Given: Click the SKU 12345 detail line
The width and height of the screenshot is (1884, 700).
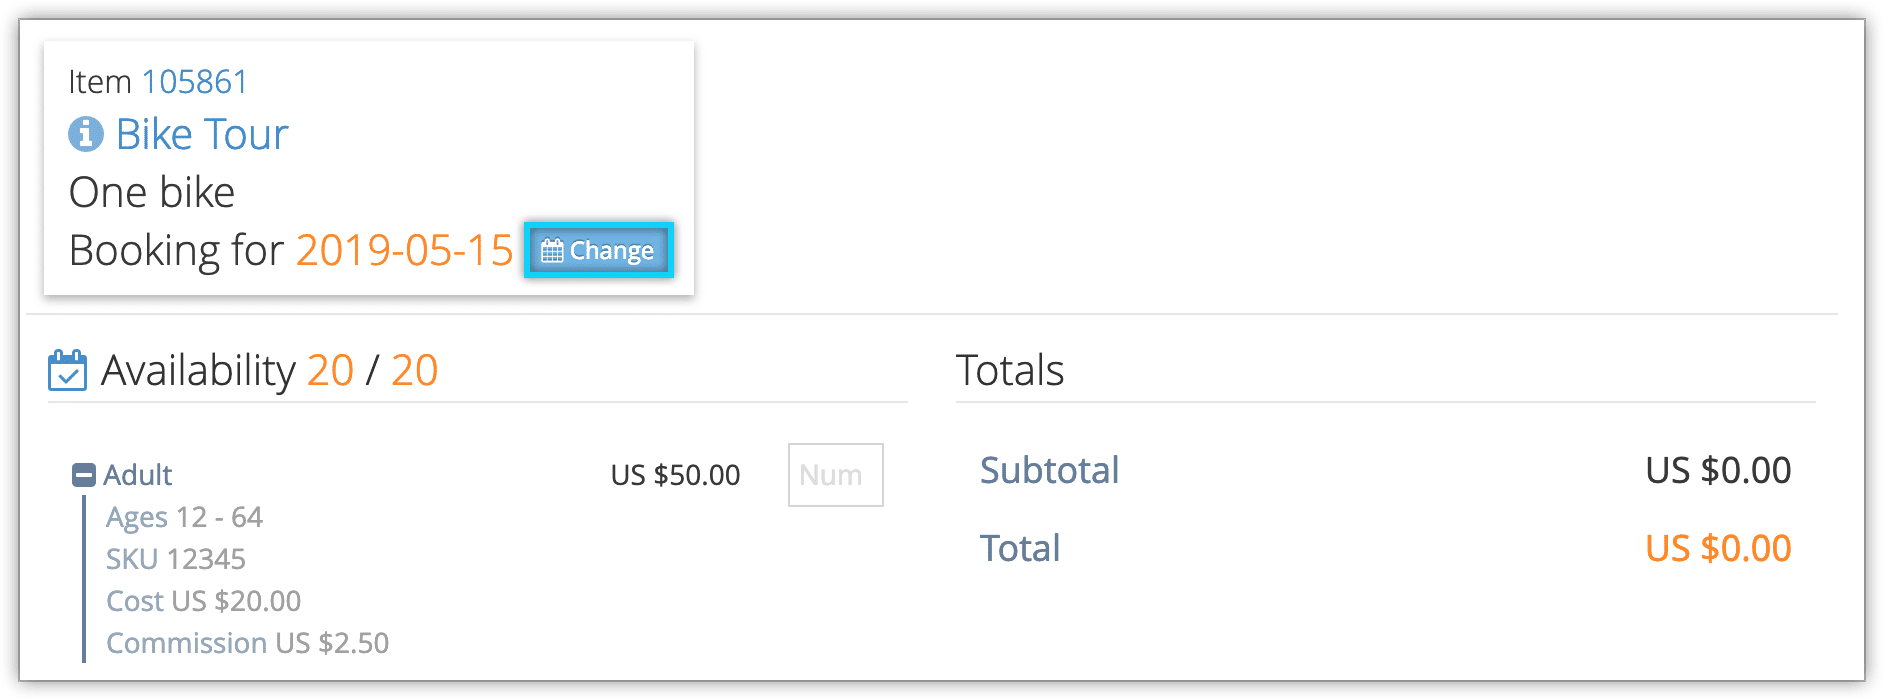Looking at the screenshot, I should [x=176, y=559].
